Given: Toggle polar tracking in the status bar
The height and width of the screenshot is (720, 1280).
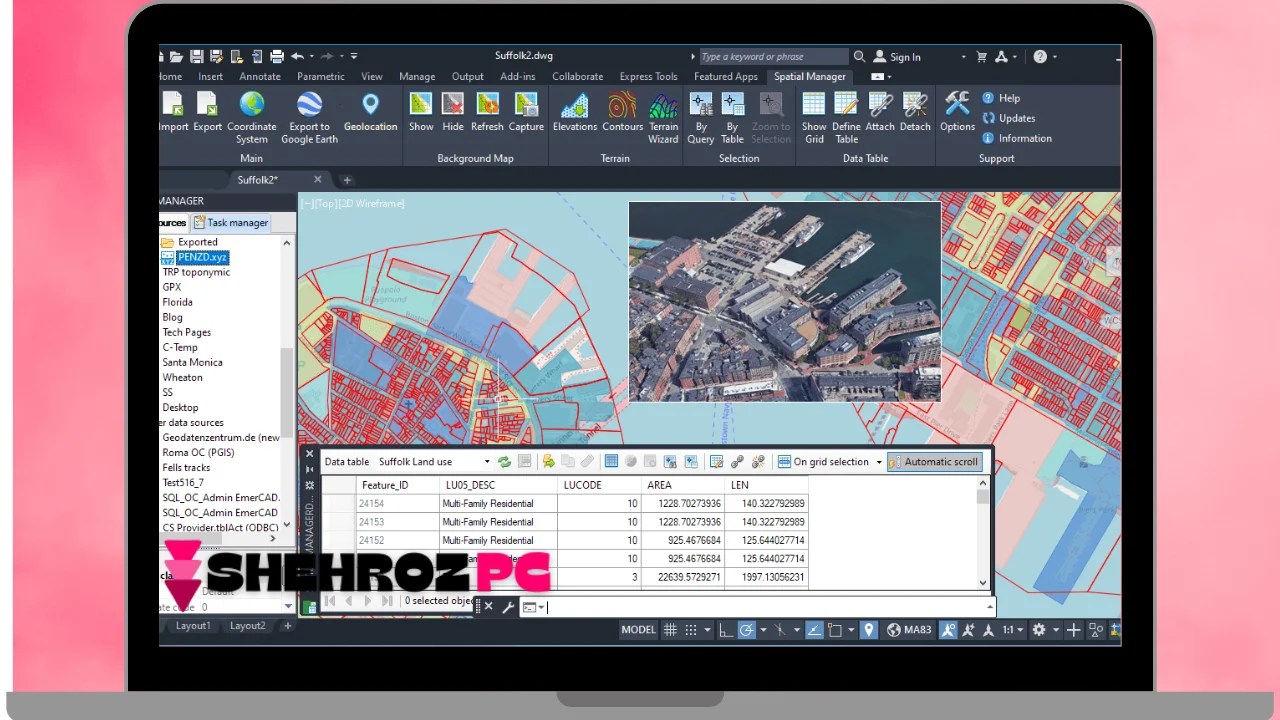Looking at the screenshot, I should click(x=746, y=630).
